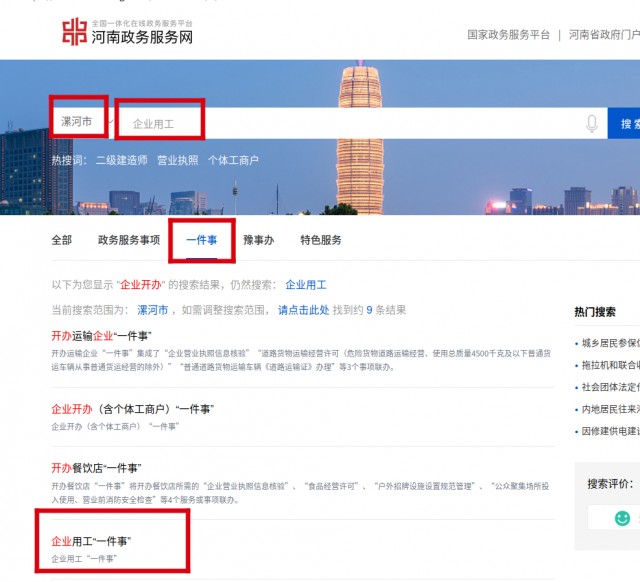Switch to the 全部 tab

(62, 240)
